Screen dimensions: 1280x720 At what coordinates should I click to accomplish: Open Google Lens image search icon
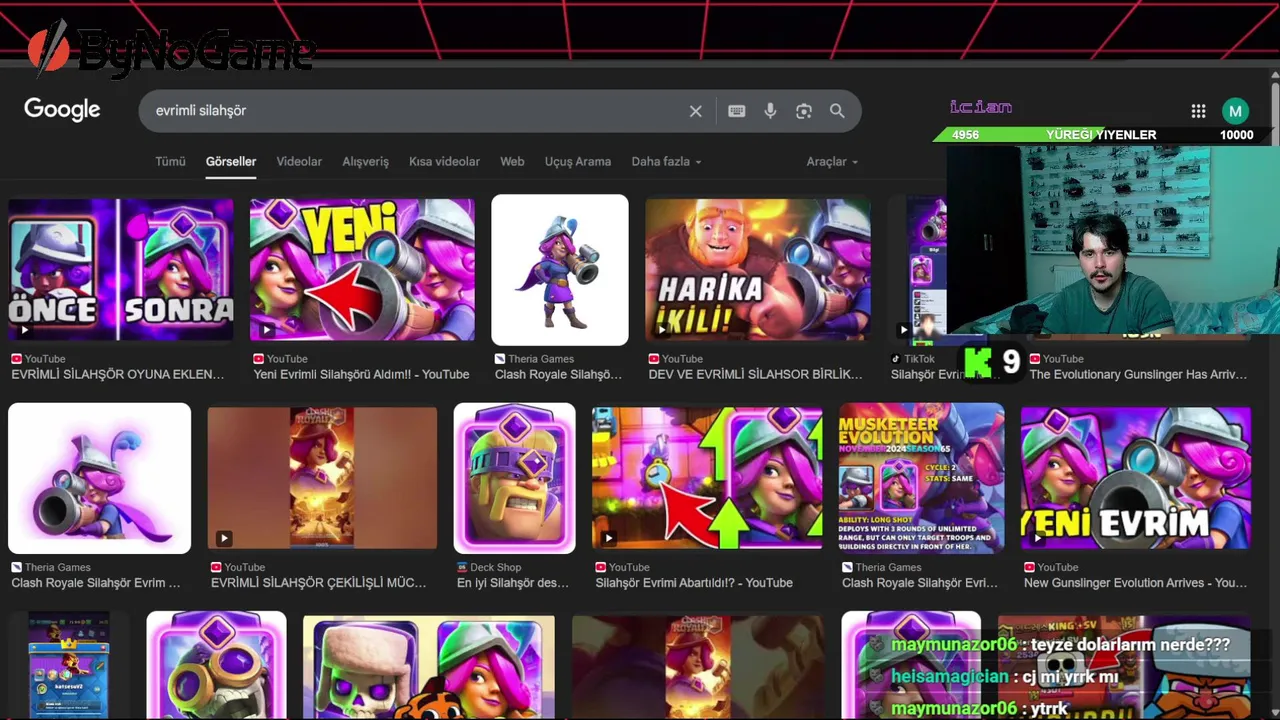coord(804,111)
